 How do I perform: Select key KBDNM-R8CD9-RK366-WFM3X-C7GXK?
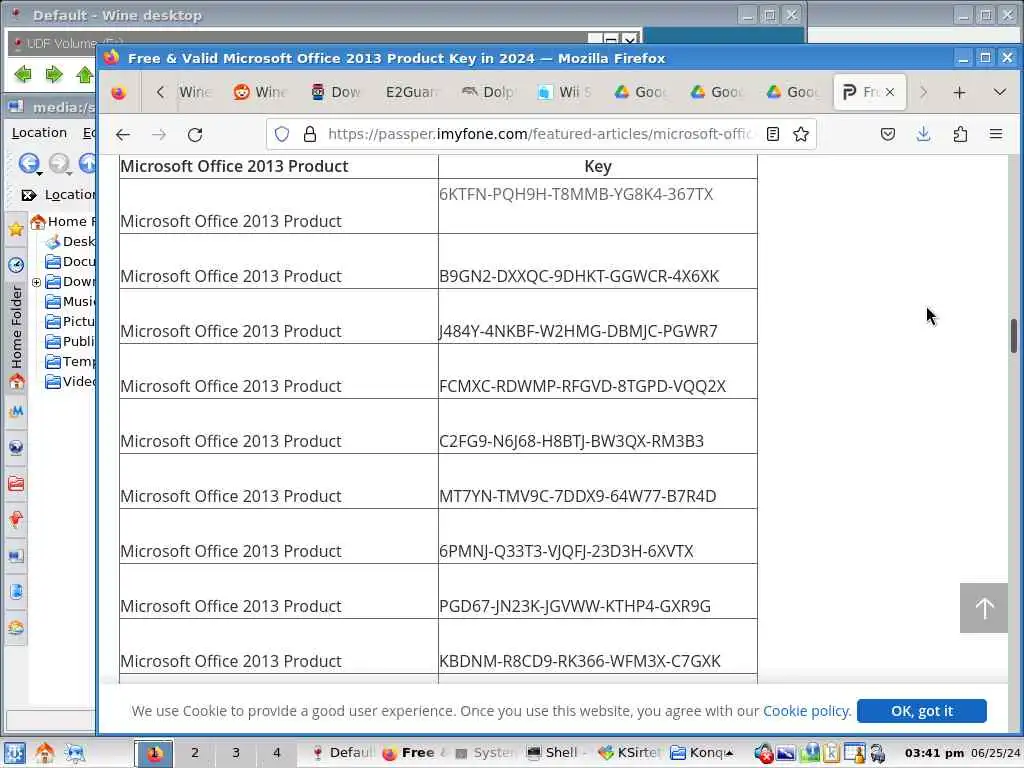click(x=580, y=661)
